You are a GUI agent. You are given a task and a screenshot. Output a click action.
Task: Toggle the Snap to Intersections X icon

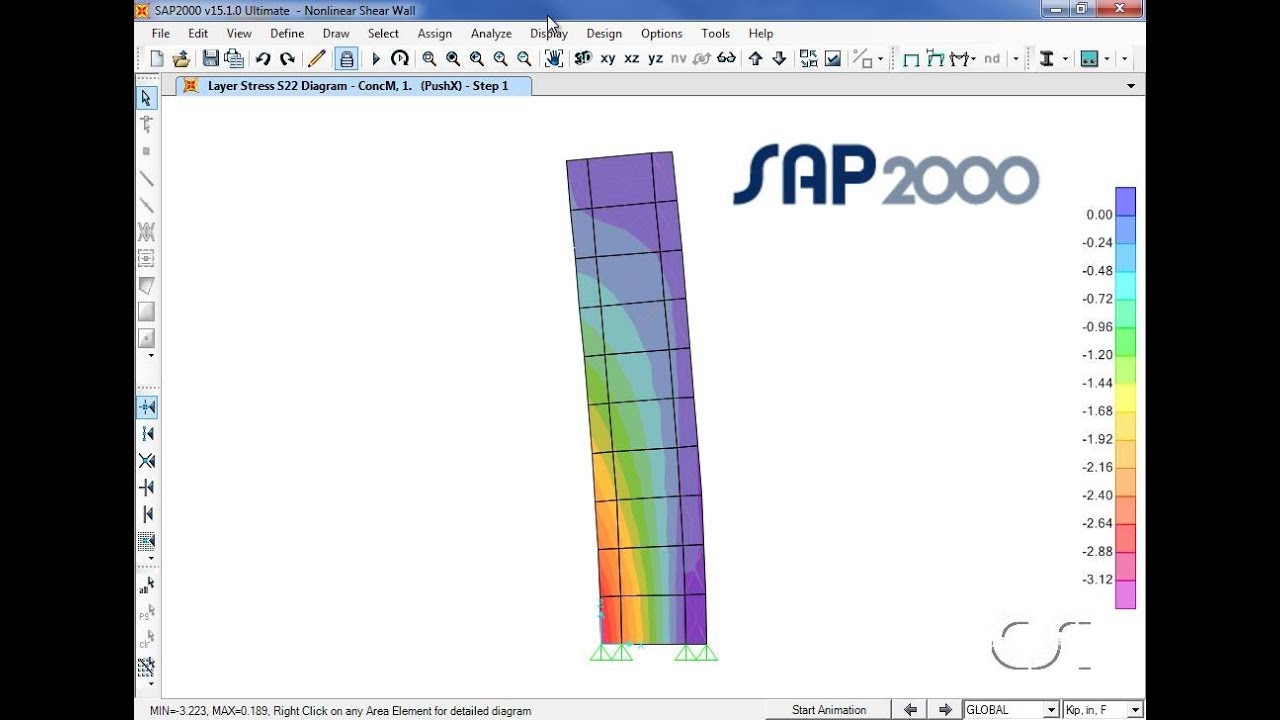point(146,461)
